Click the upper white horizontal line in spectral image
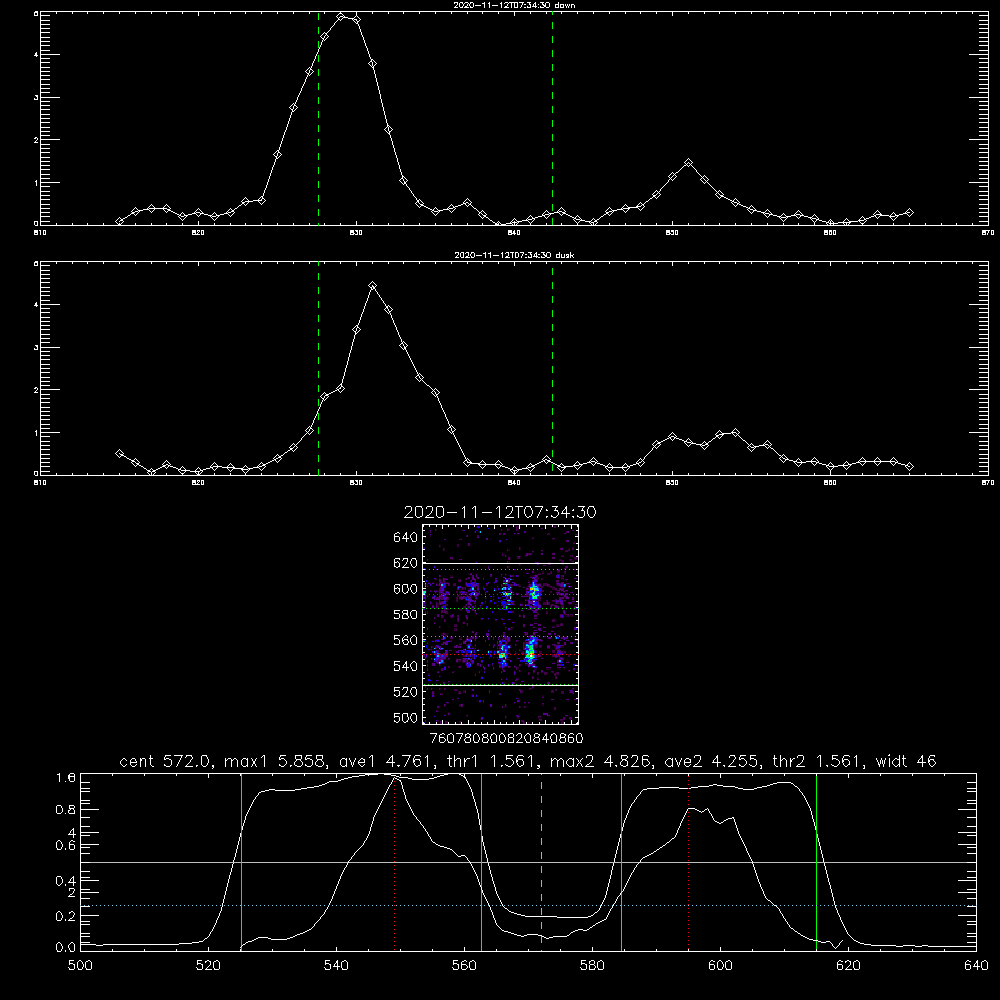 [x=501, y=563]
